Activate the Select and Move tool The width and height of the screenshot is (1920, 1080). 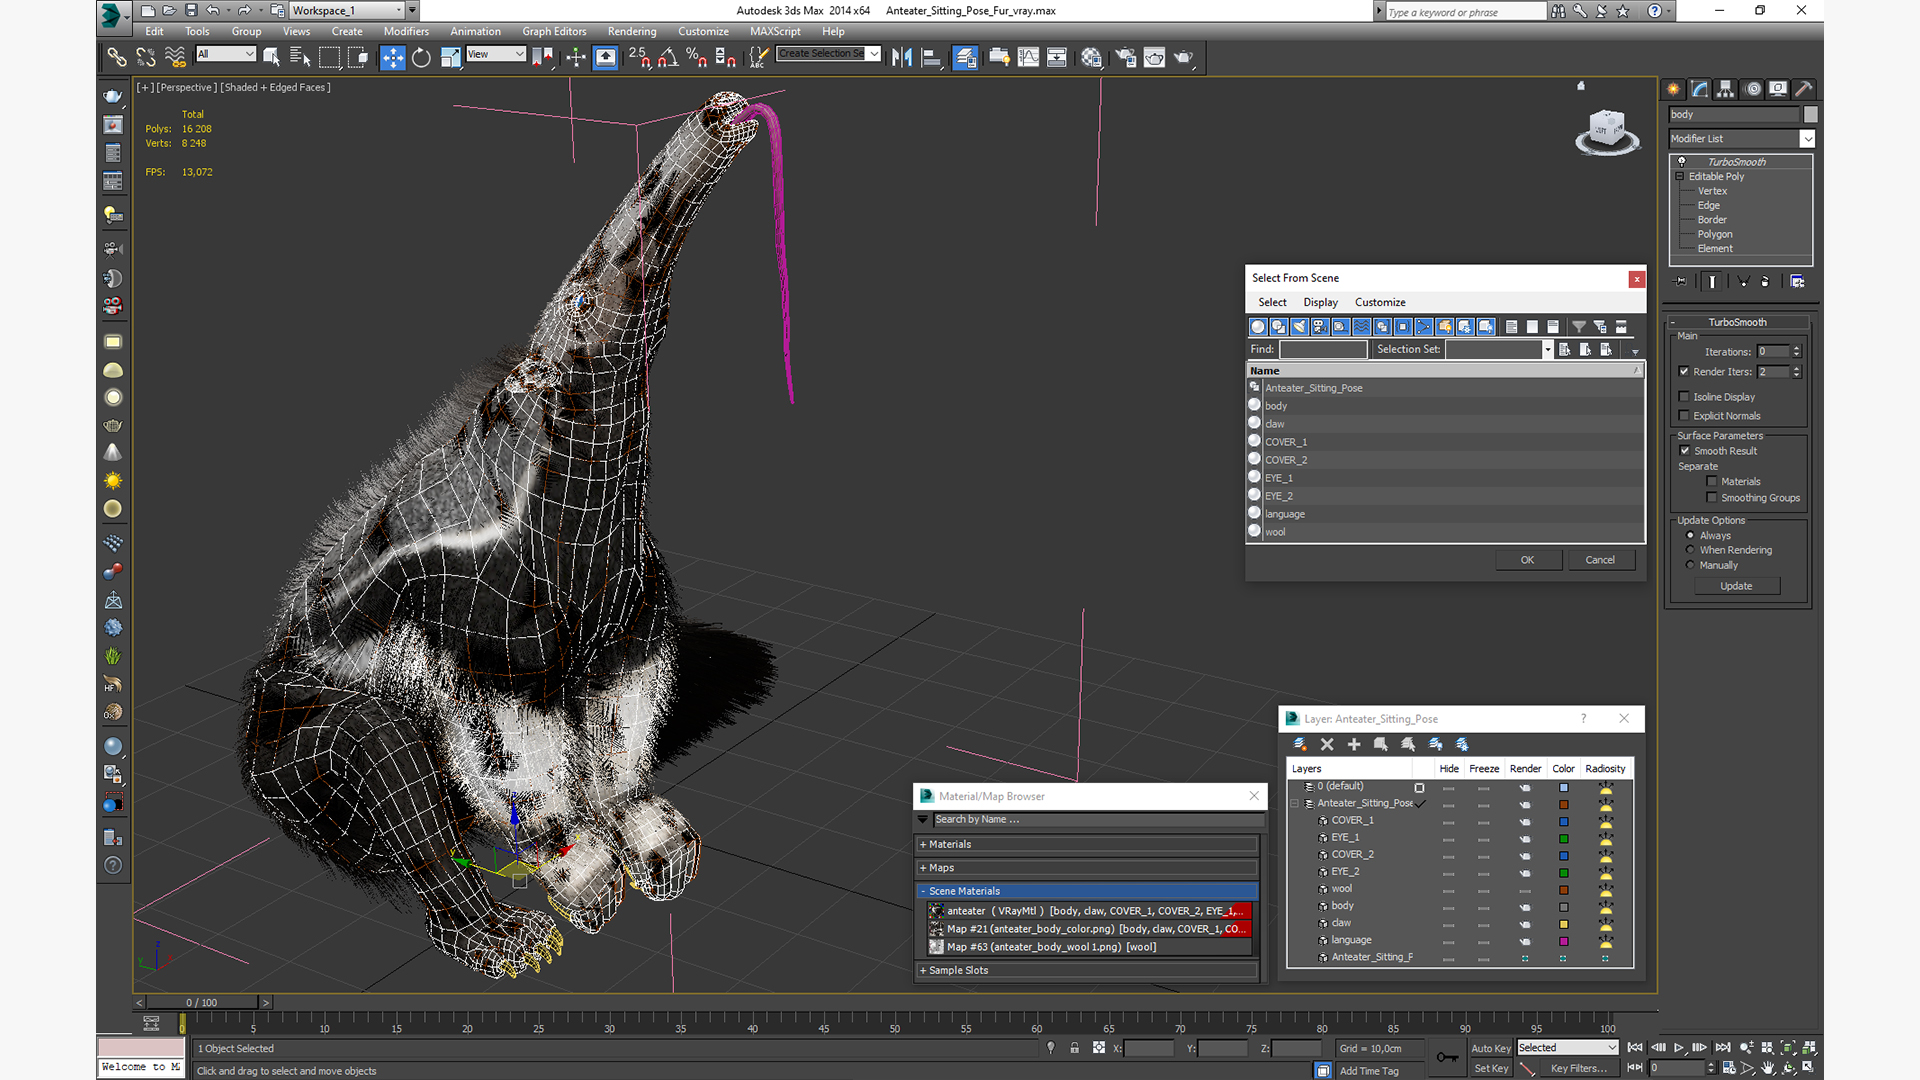(x=393, y=57)
